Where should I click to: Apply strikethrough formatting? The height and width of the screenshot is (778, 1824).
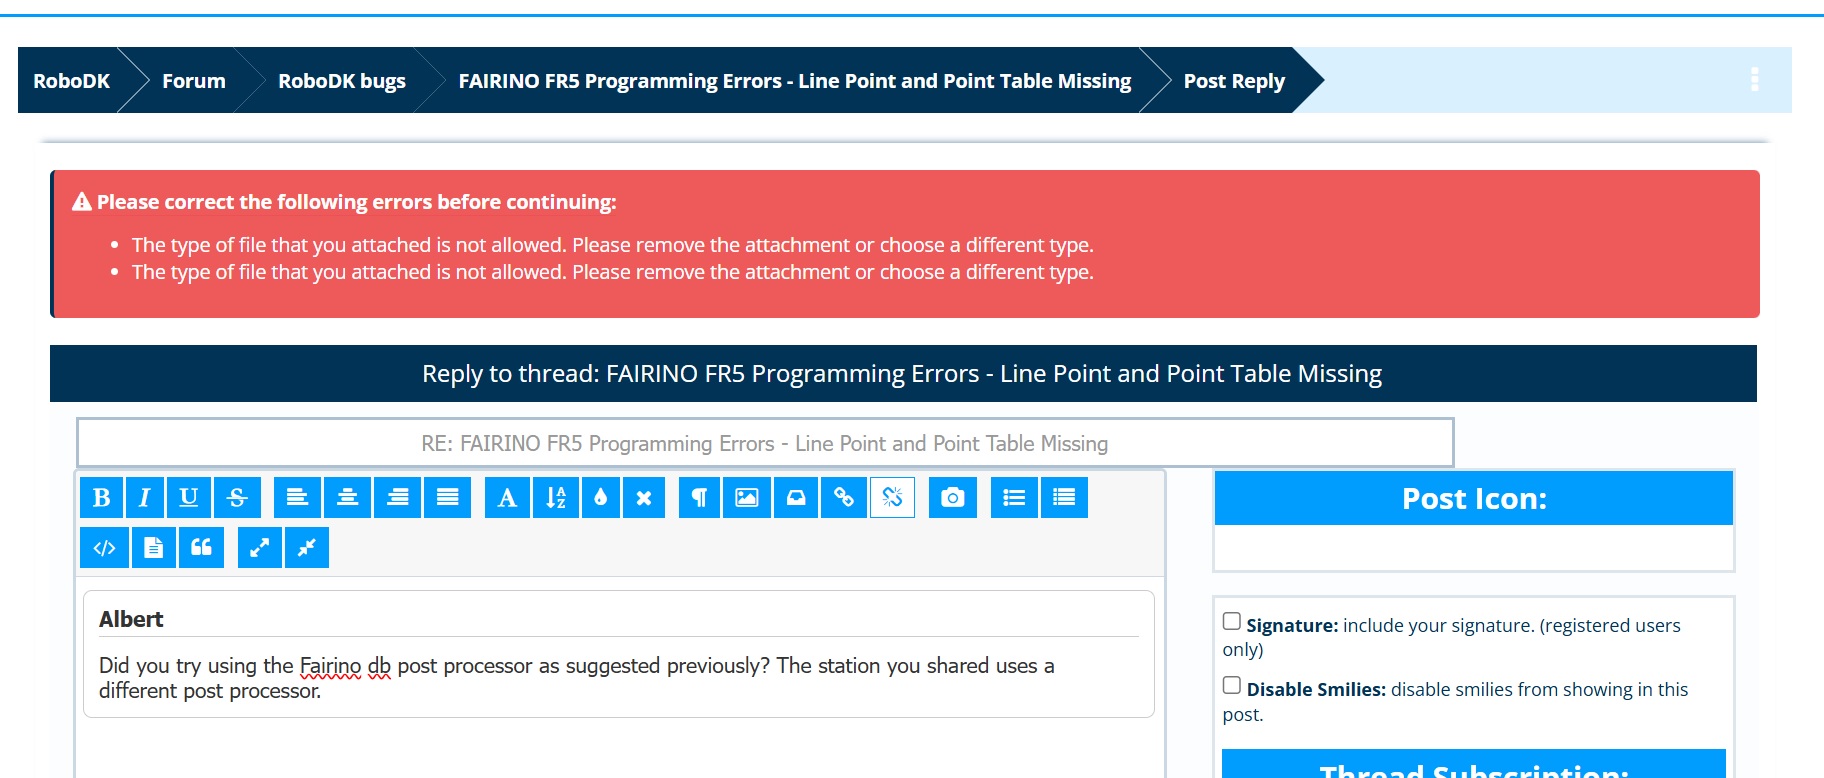pos(237,497)
